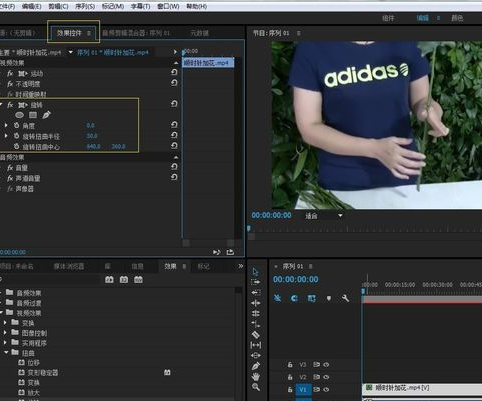The image size is (482, 401).
Task: Select the Hand tool
Action: [255, 377]
